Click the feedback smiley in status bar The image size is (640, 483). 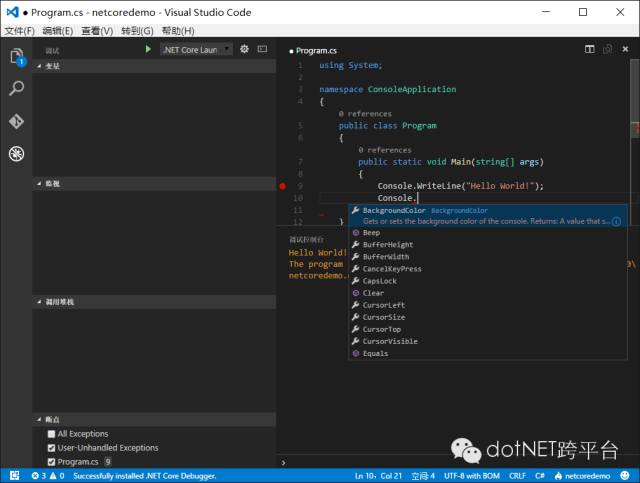point(624,476)
